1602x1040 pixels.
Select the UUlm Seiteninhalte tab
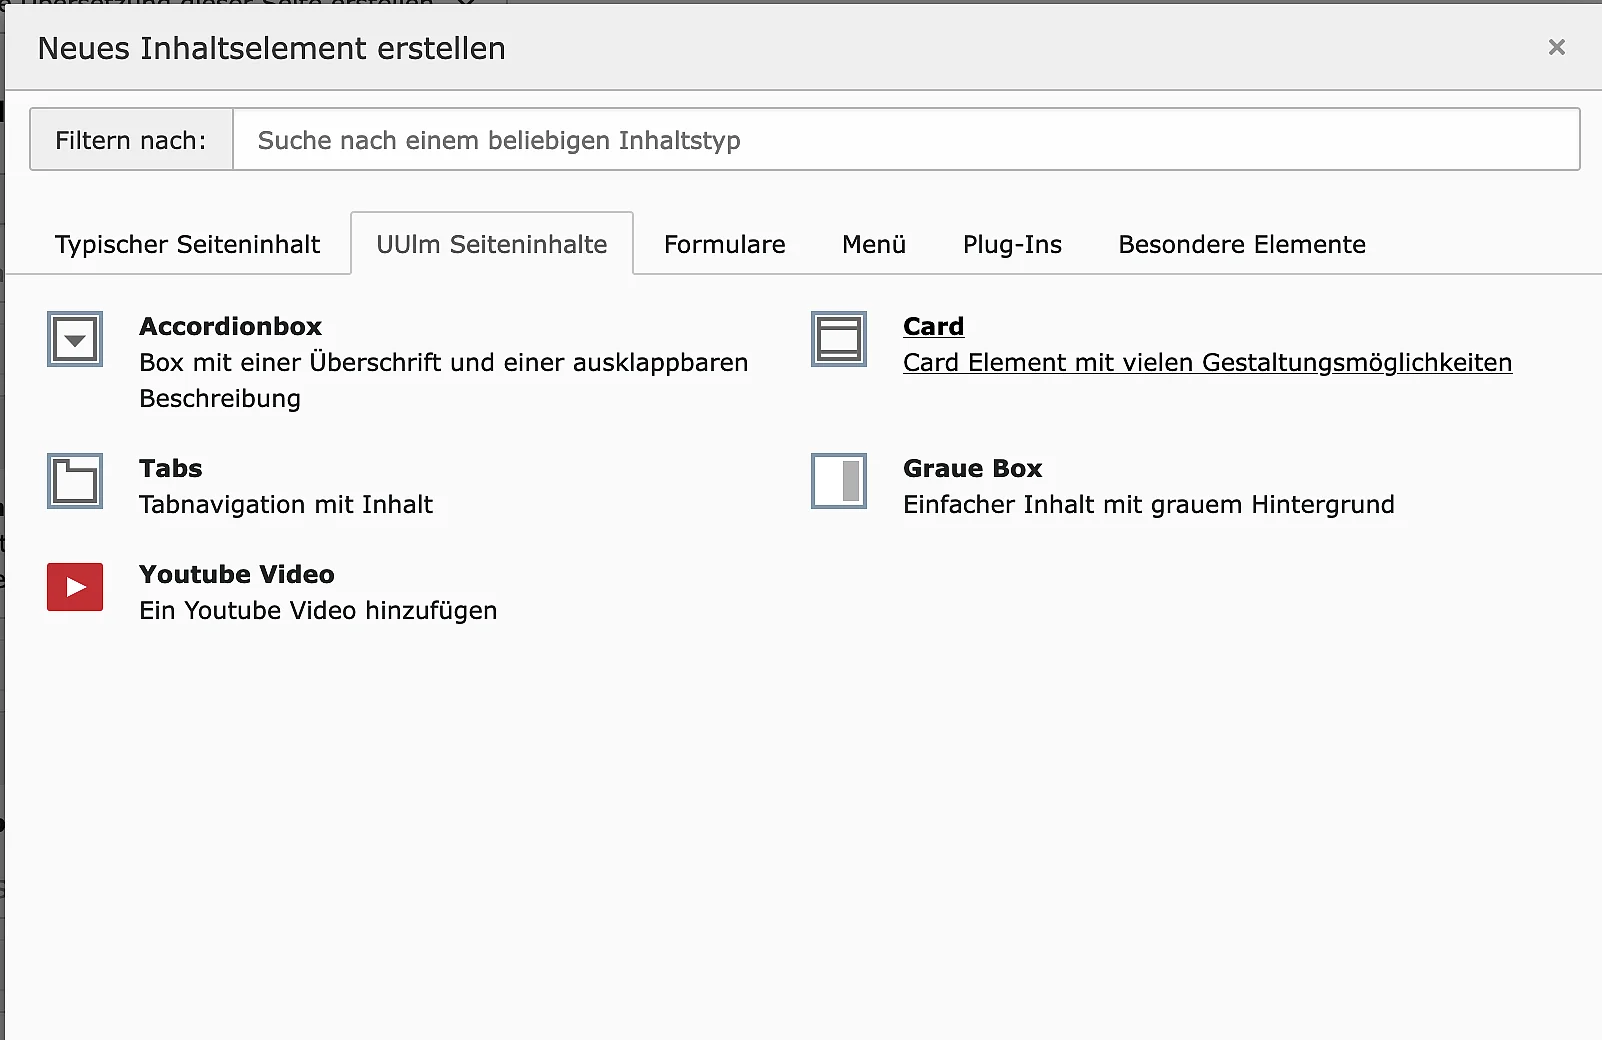pos(492,243)
